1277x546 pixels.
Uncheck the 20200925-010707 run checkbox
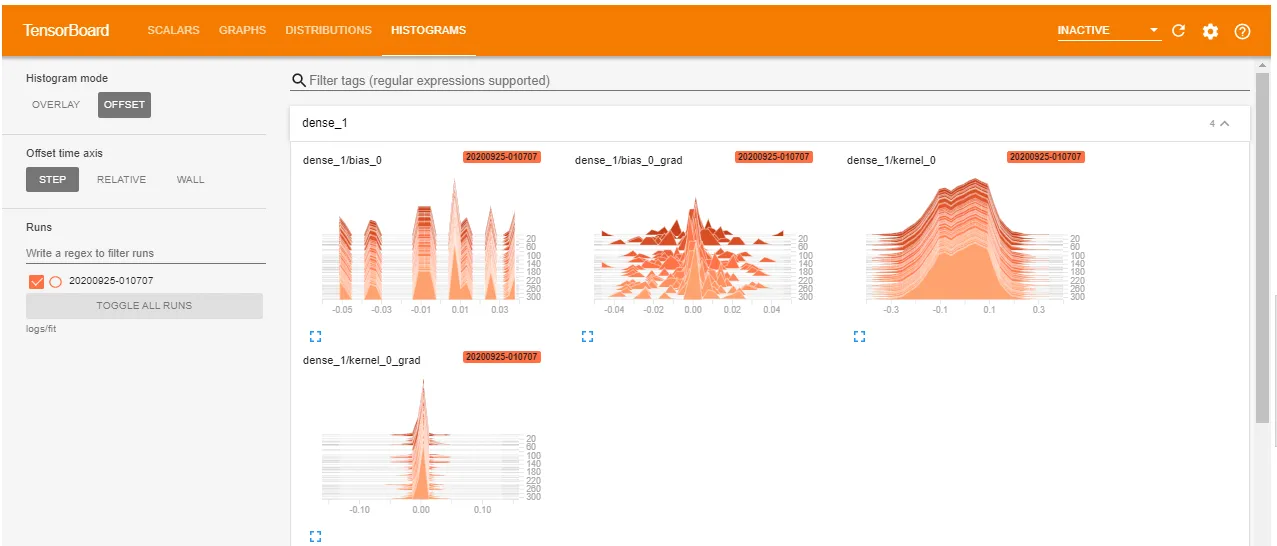37,281
